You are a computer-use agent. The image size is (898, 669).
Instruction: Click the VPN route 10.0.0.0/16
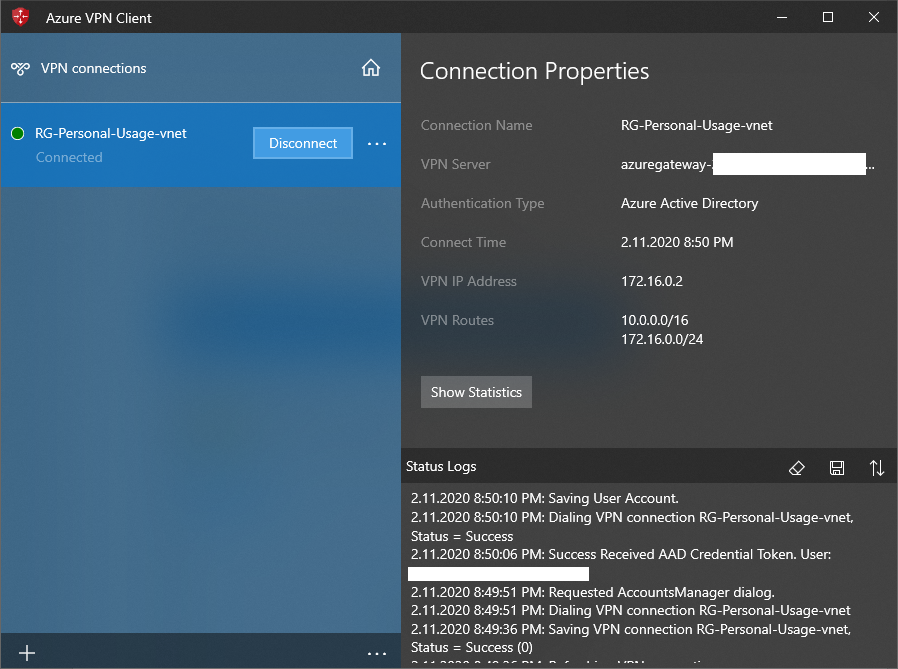pyautogui.click(x=655, y=320)
